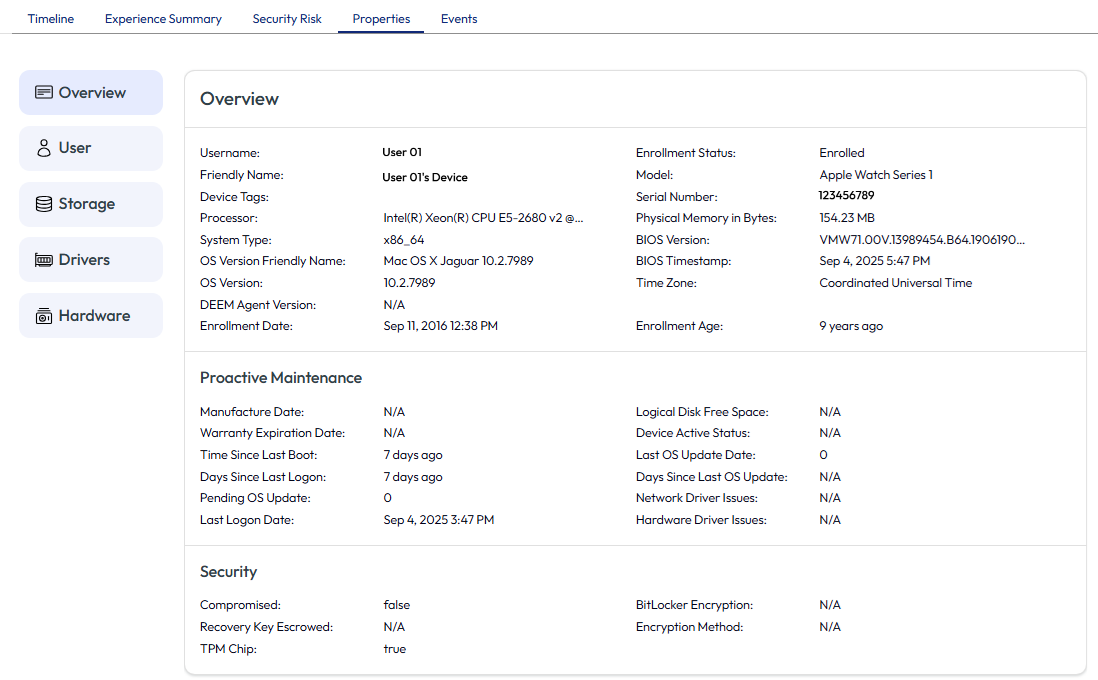Open the Hardware label in the sidebar
The height and width of the screenshot is (680, 1098).
(x=95, y=316)
